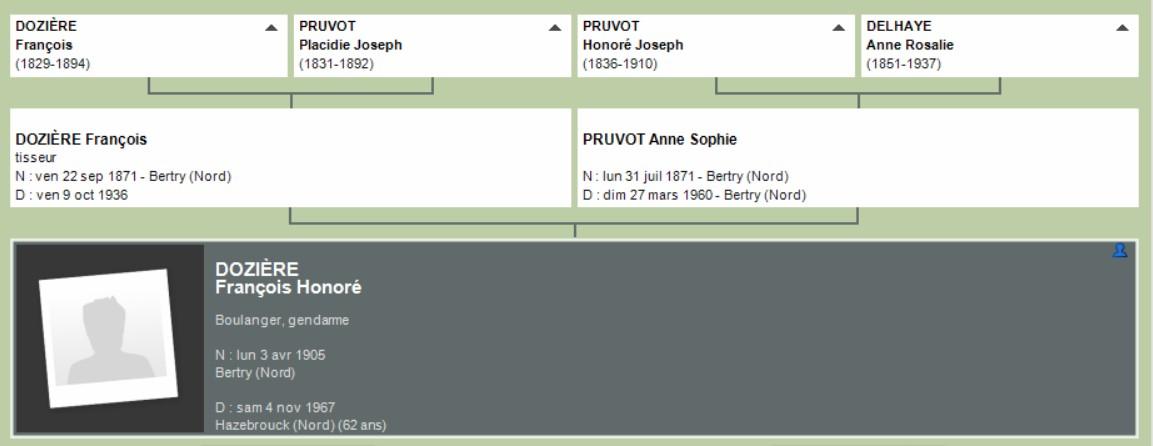Open DOZIÈRE François (1829-1894) grandparent box

pyautogui.click(x=149, y=46)
